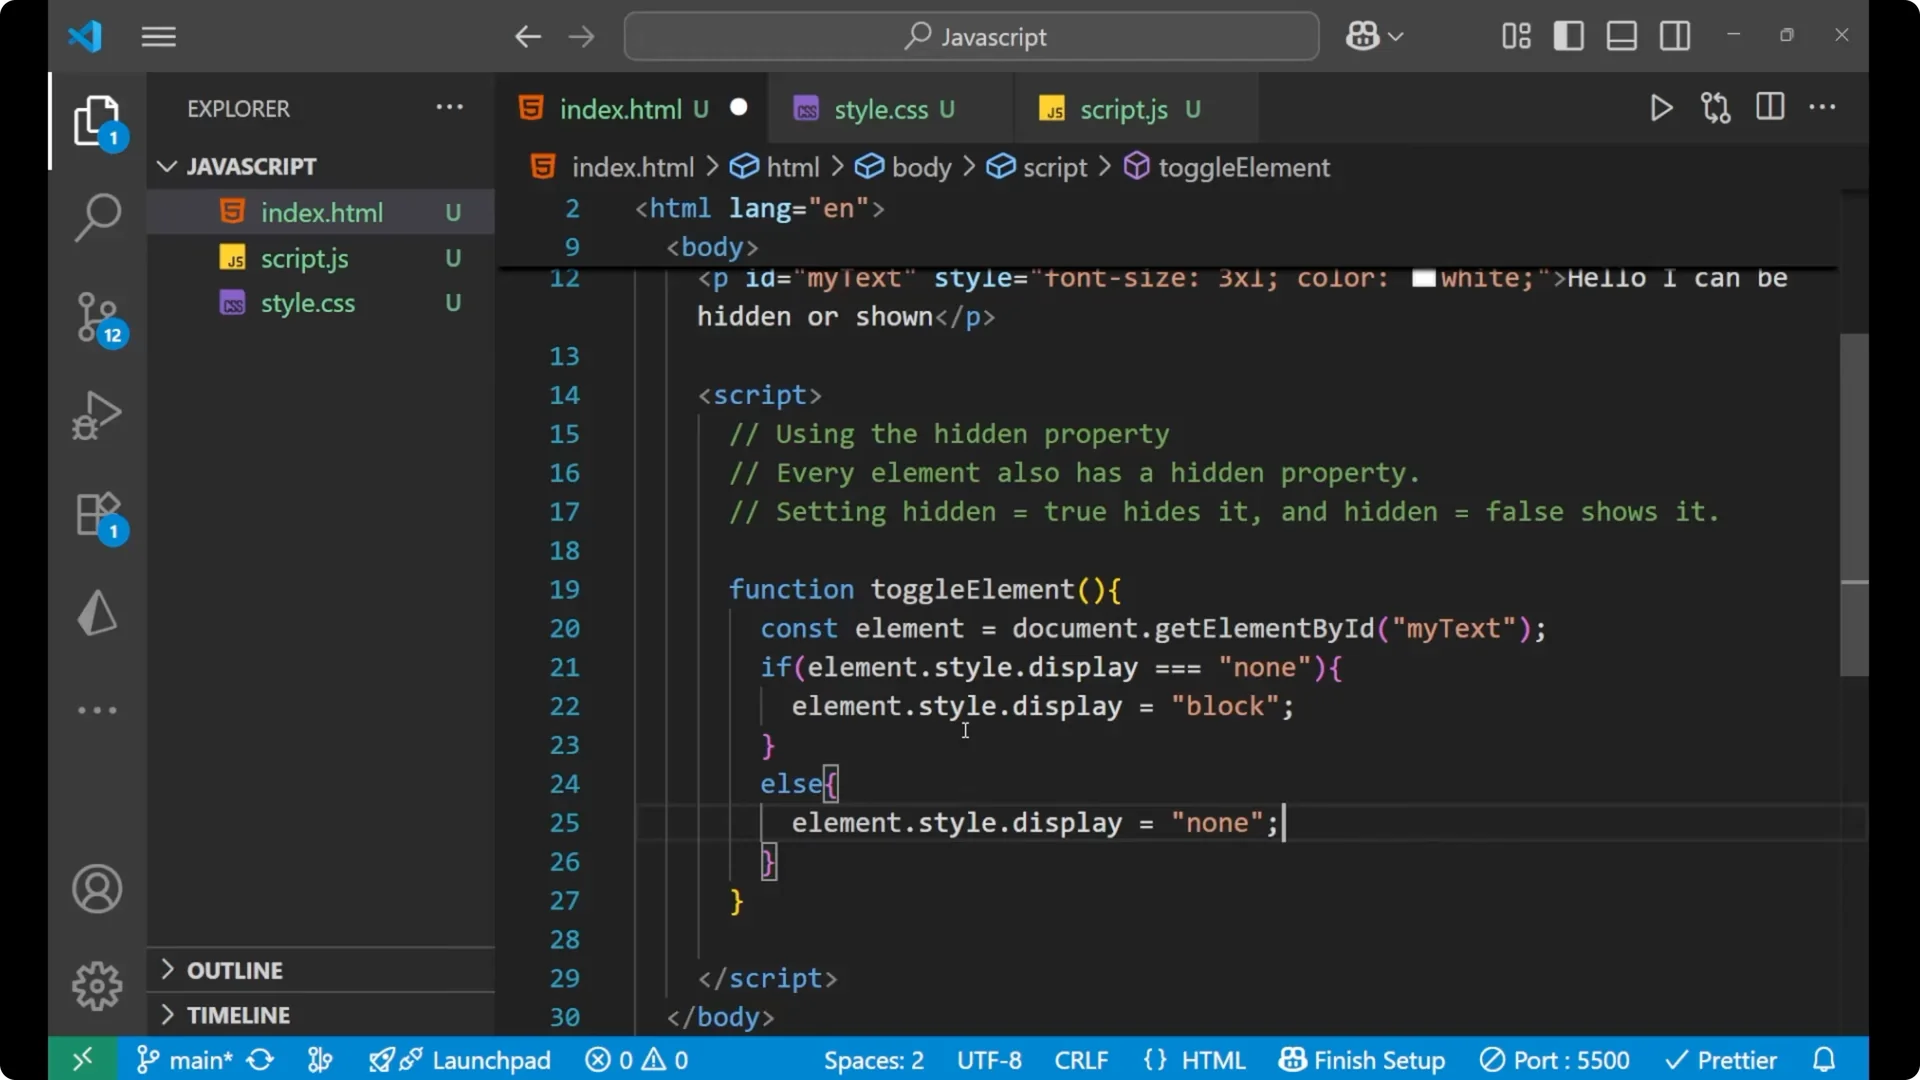Viewport: 1920px width, 1080px height.
Task: Toggle the bottom panel visibility
Action: [x=1621, y=35]
